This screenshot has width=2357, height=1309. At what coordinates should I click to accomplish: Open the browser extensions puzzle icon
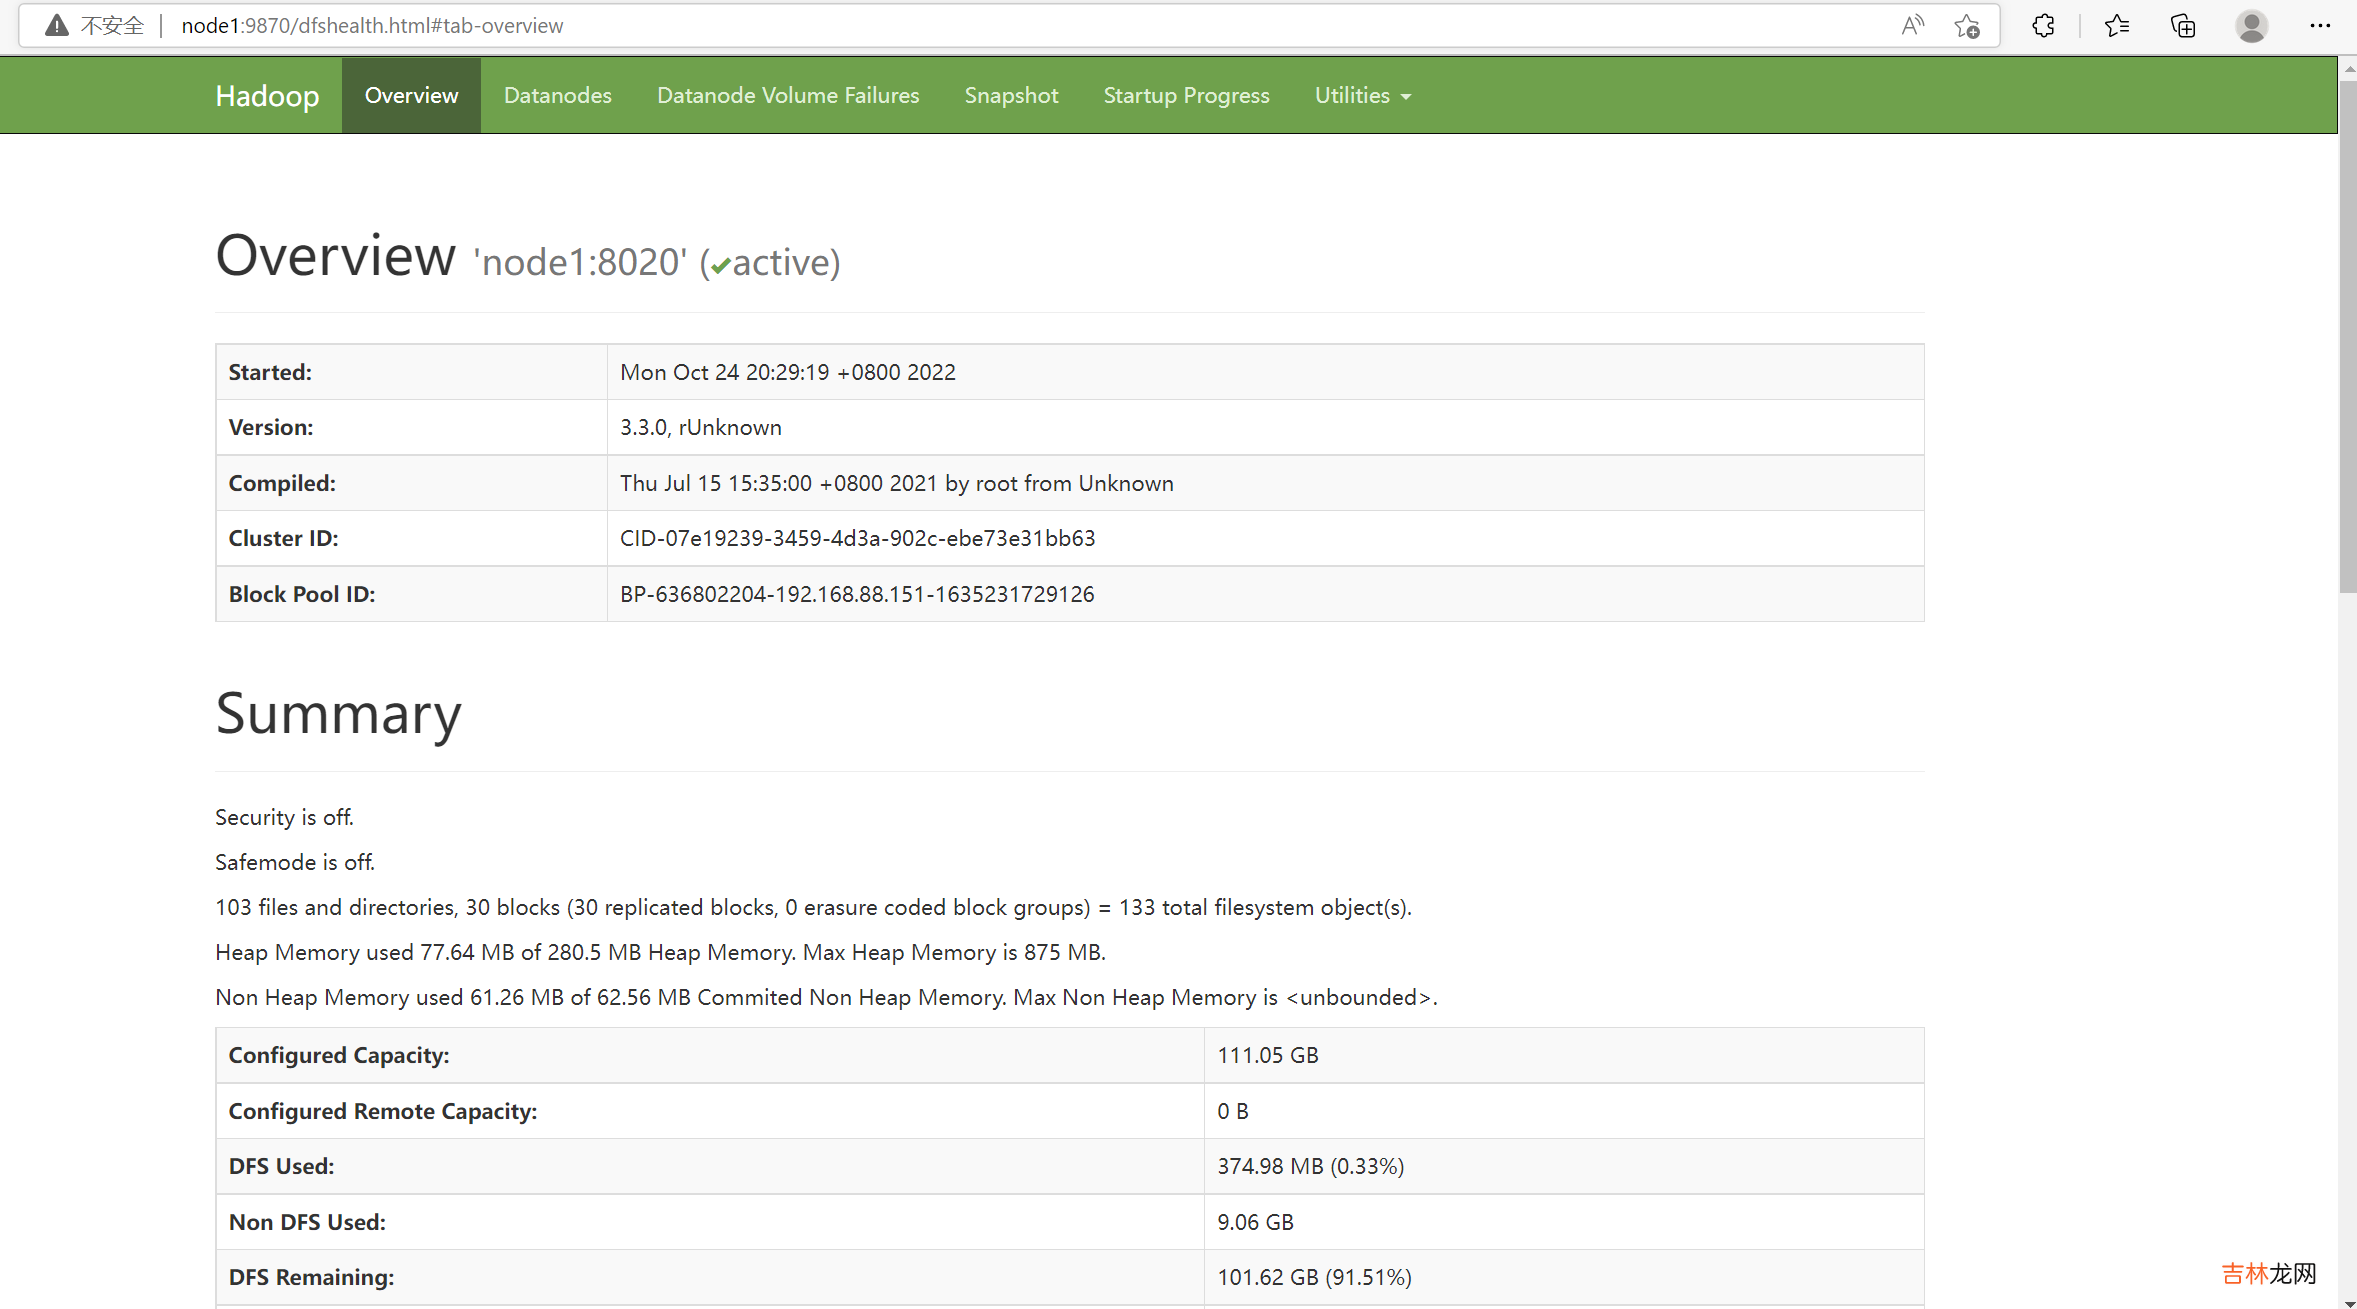point(2044,26)
